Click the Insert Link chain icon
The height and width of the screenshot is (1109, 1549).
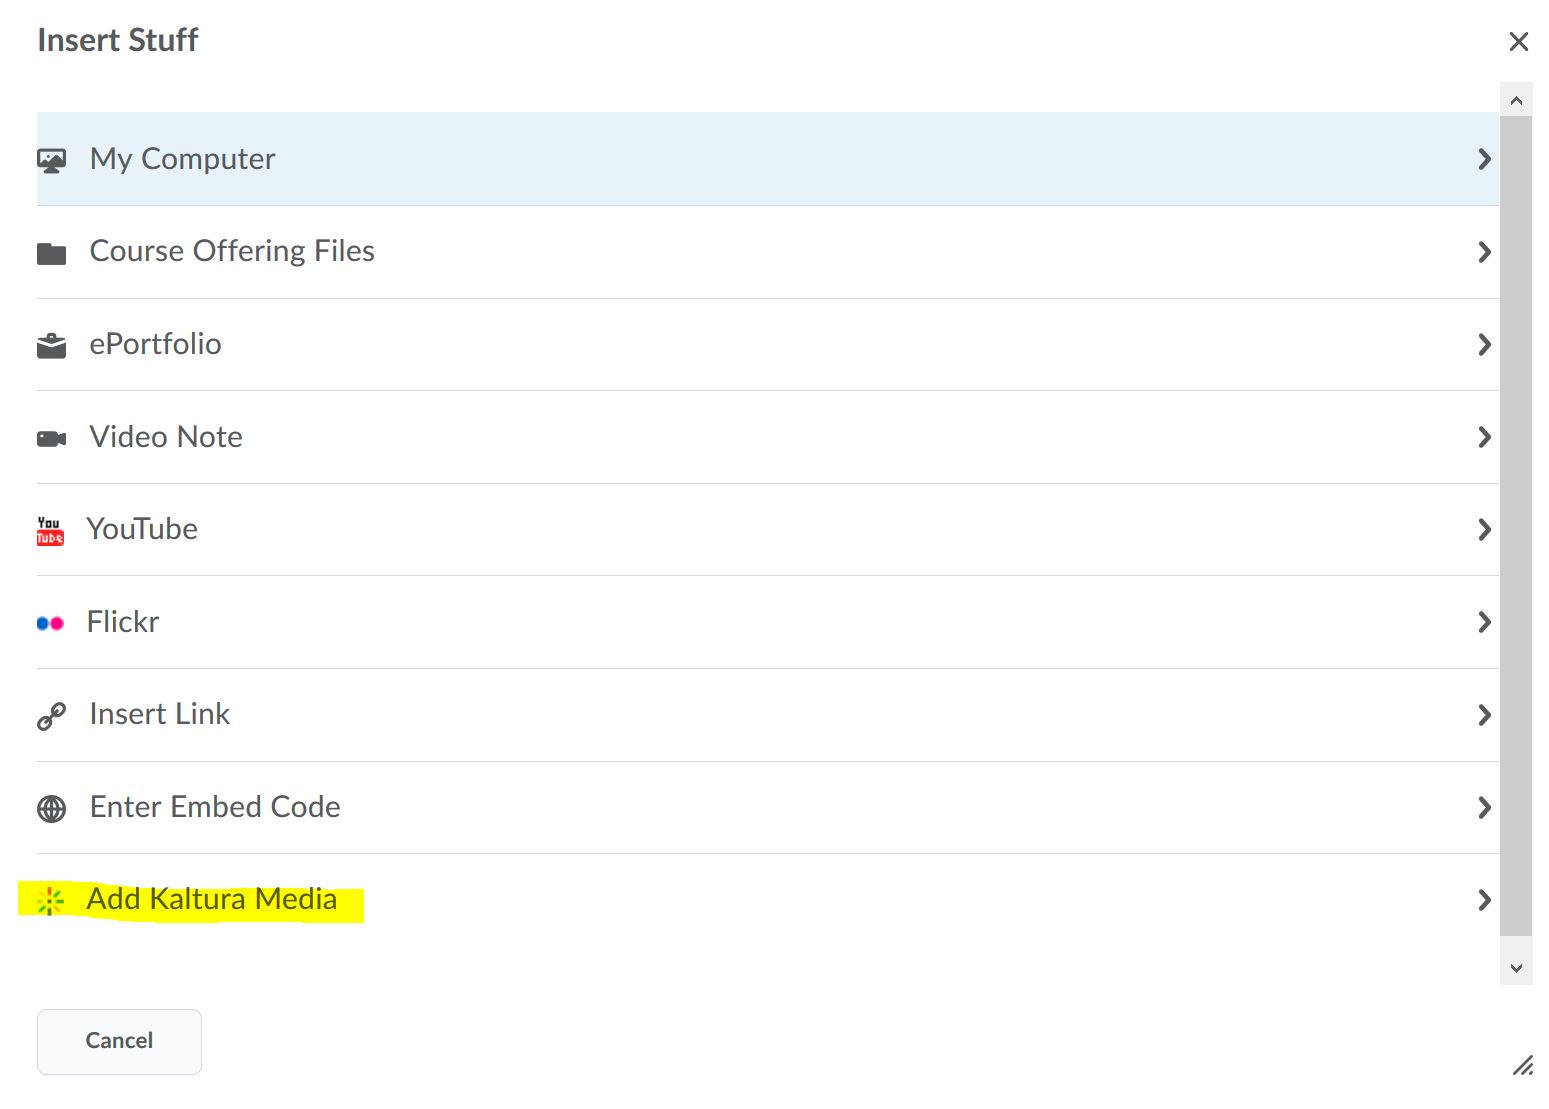click(x=51, y=716)
